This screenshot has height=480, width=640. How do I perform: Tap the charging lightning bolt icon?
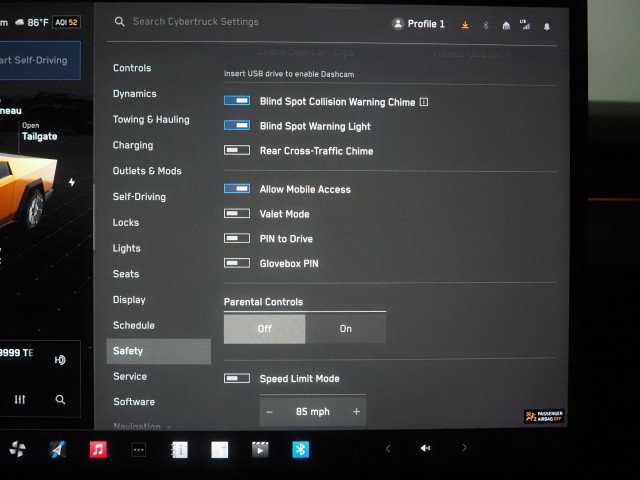coord(72,182)
